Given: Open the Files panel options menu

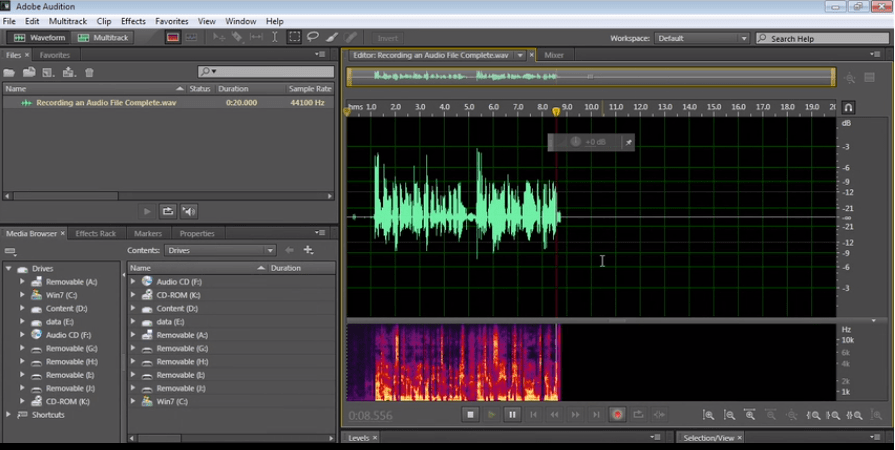Looking at the screenshot, I should coord(321,55).
